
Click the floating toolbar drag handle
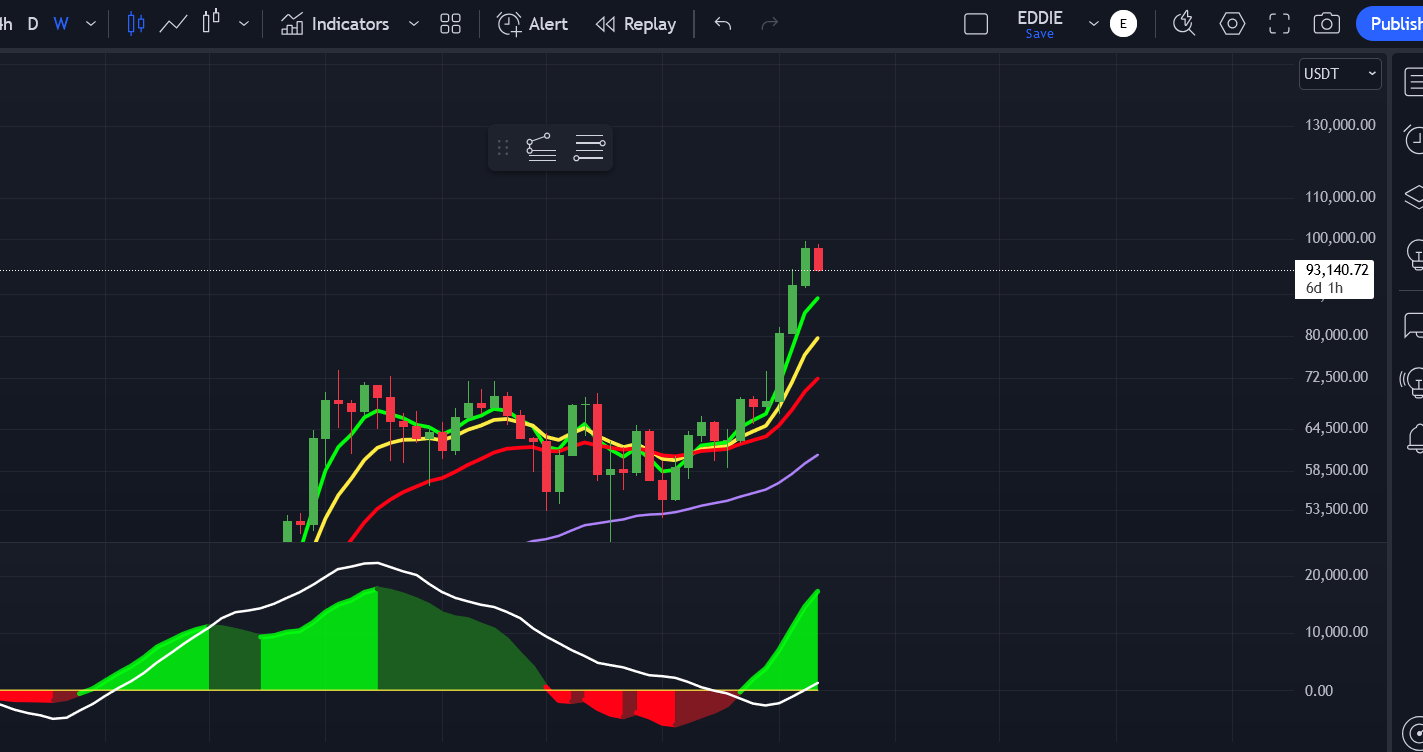point(503,148)
